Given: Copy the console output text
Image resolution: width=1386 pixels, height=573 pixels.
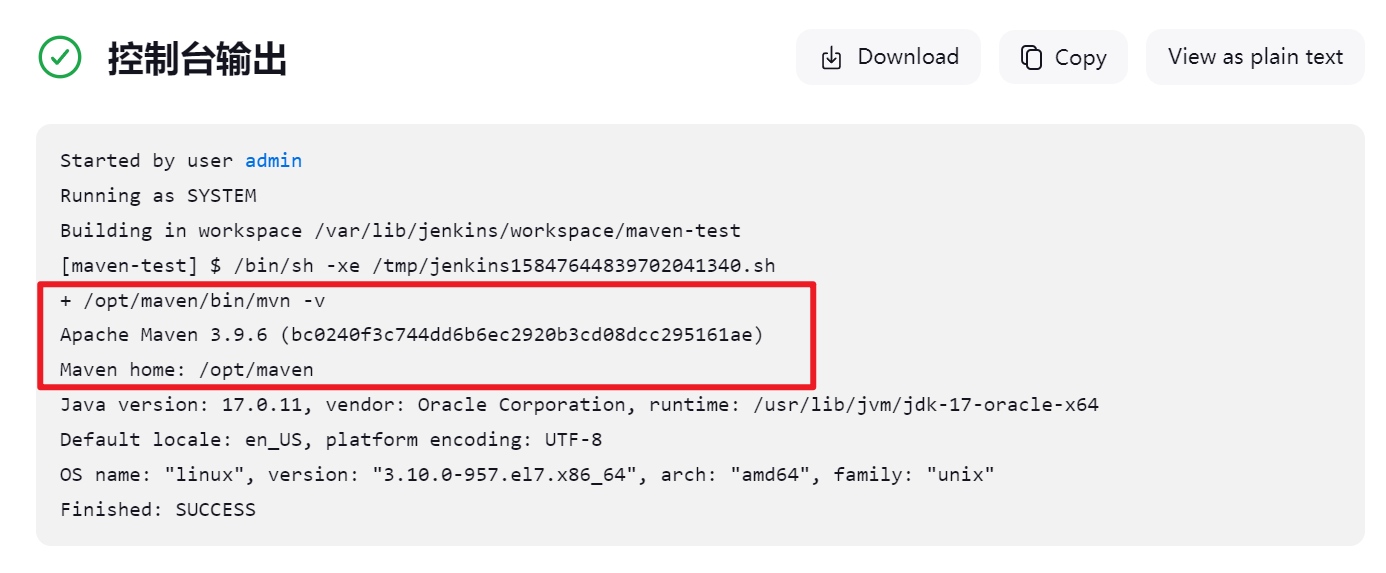Looking at the screenshot, I should click(1063, 57).
